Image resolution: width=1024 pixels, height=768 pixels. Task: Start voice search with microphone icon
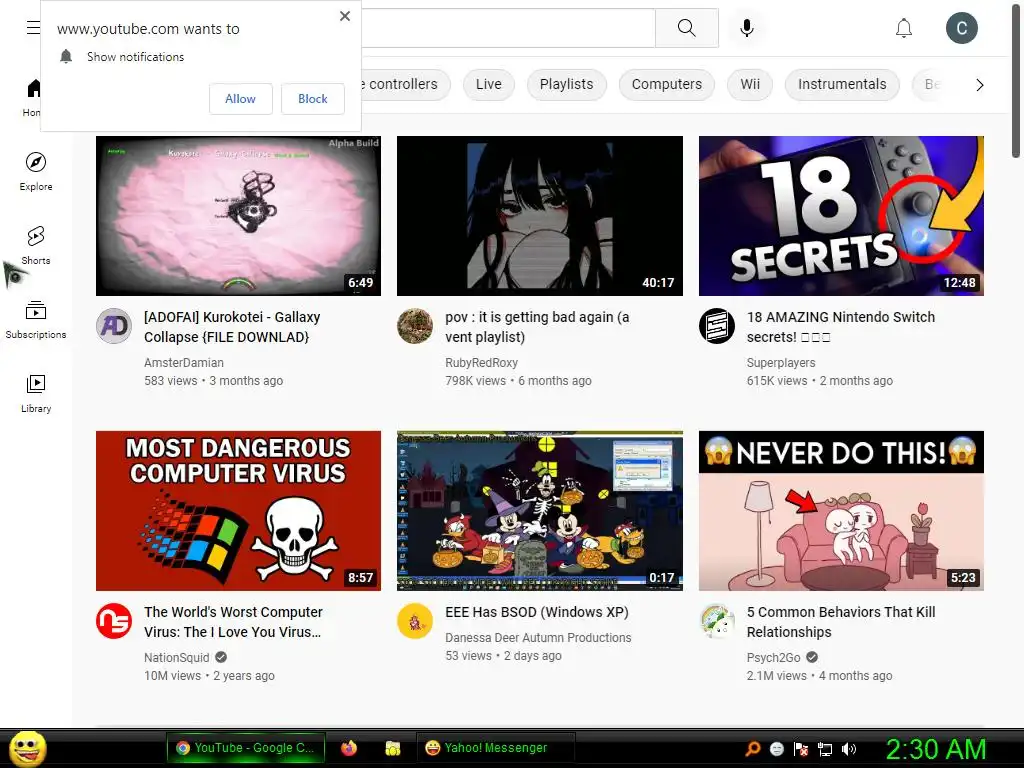(747, 28)
